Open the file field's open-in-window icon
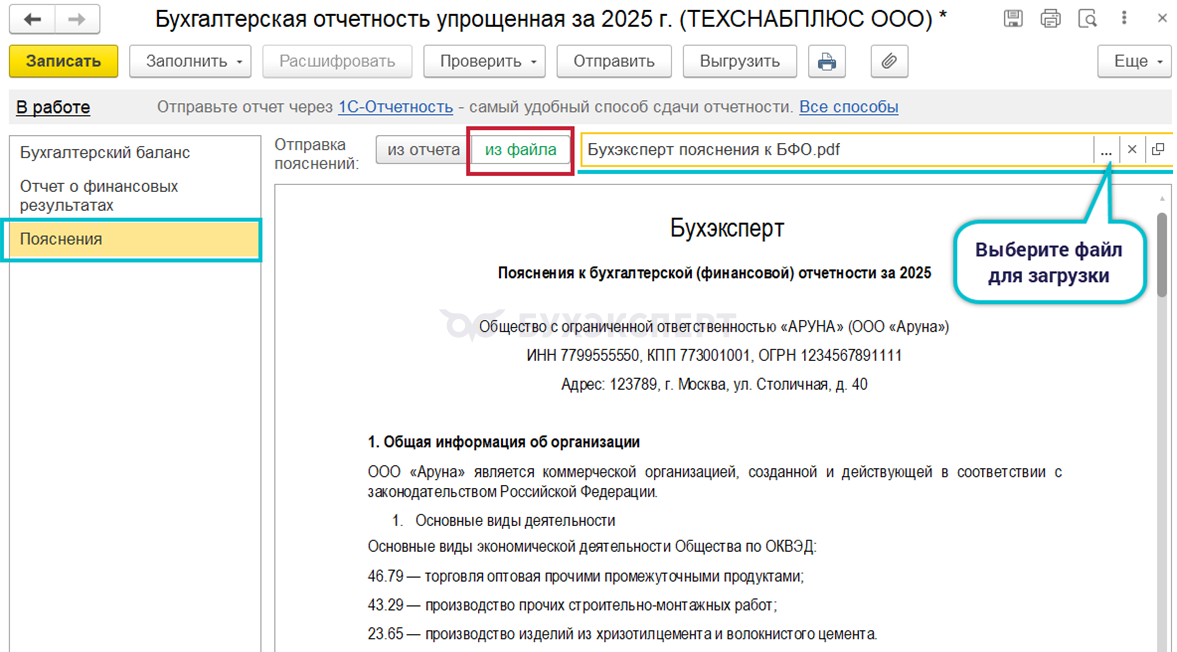Screen dimensions: 1177x652 [1158, 150]
